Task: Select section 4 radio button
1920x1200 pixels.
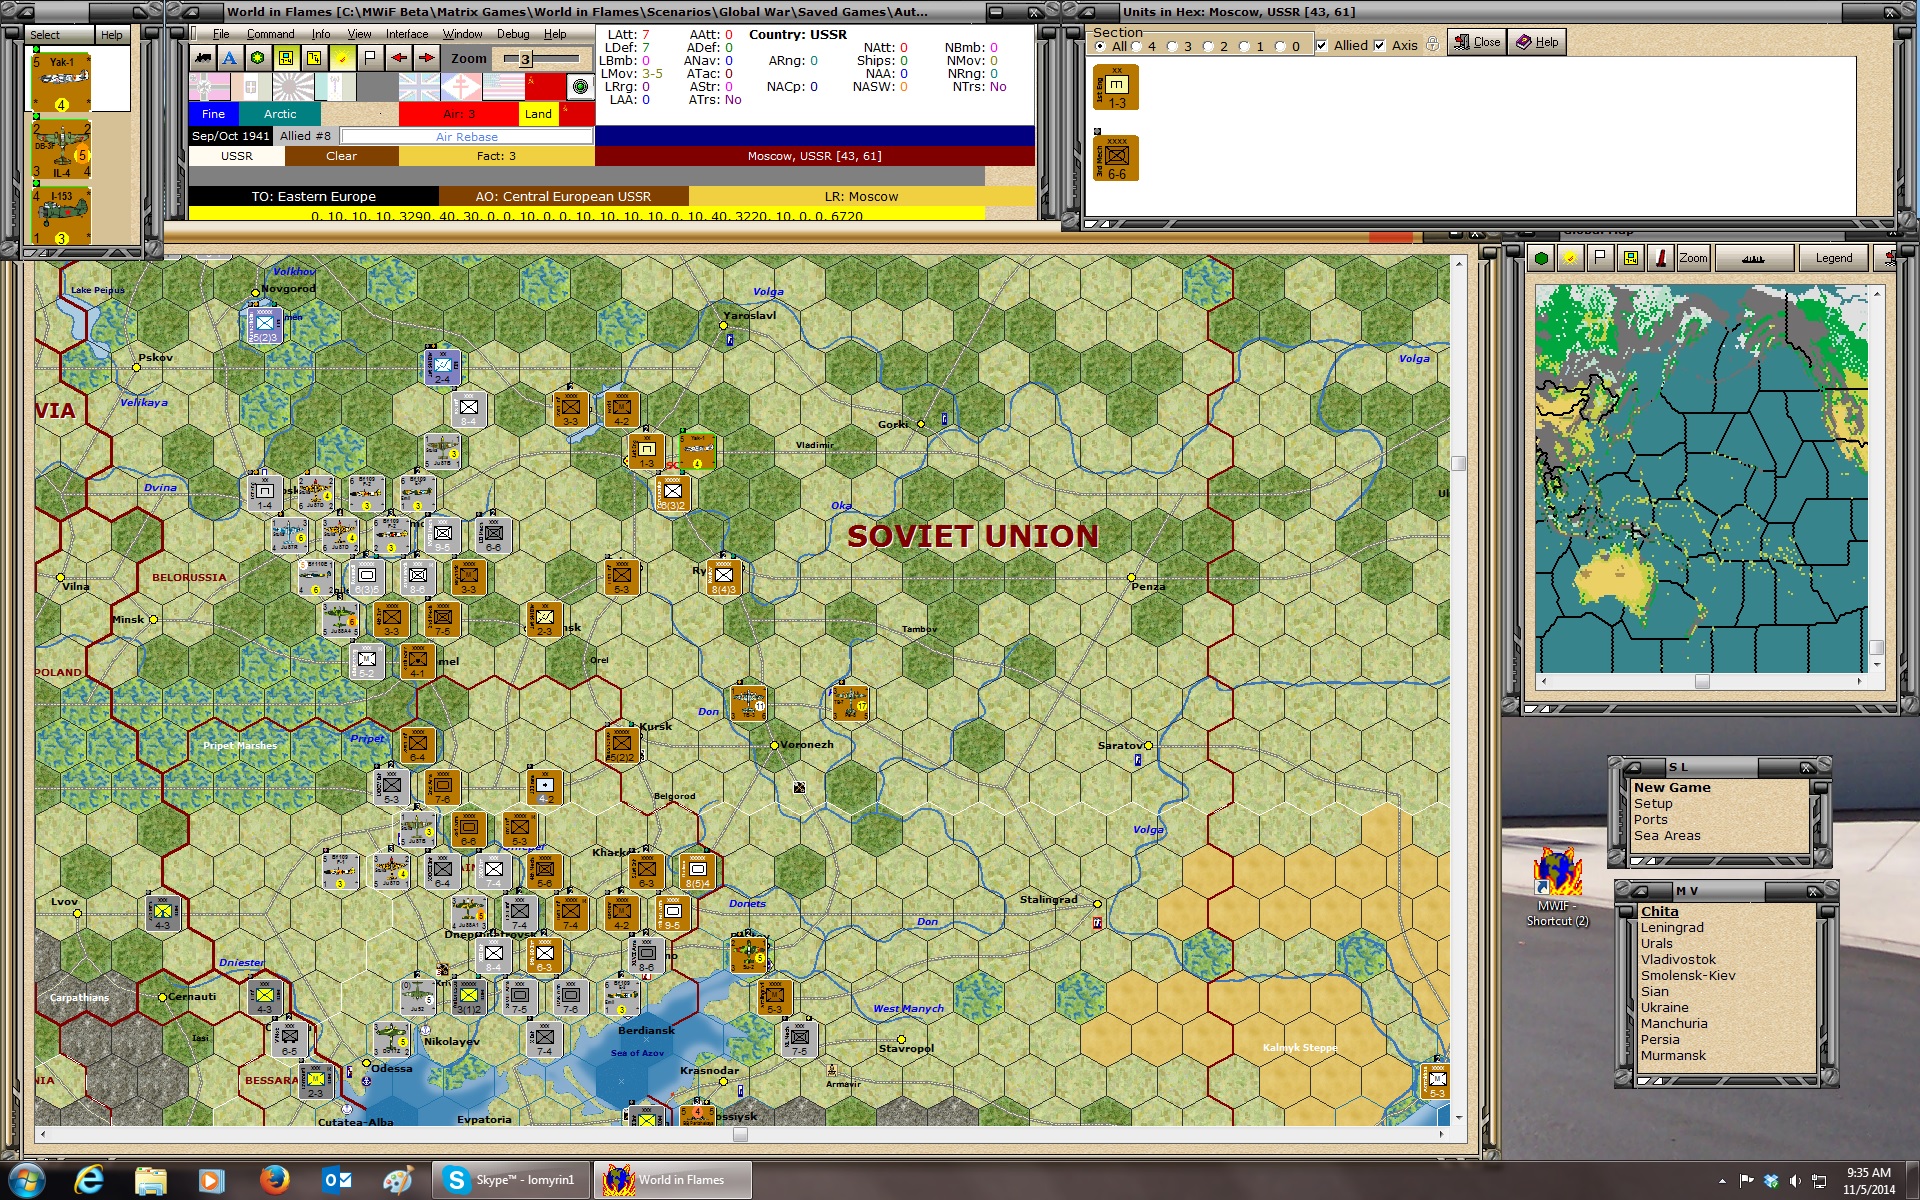Action: point(1136,46)
